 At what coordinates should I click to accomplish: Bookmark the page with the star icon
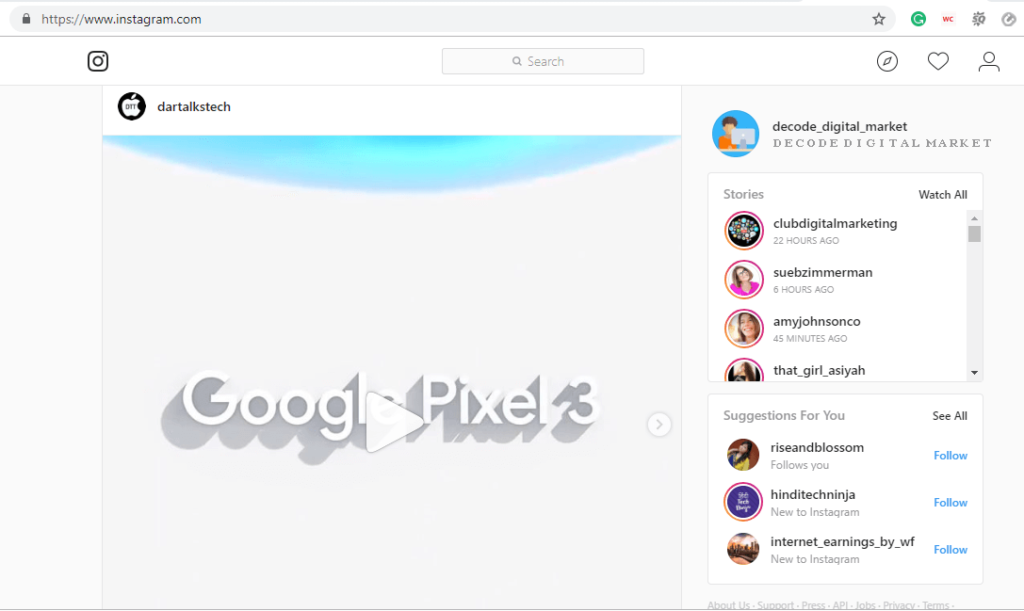879,18
